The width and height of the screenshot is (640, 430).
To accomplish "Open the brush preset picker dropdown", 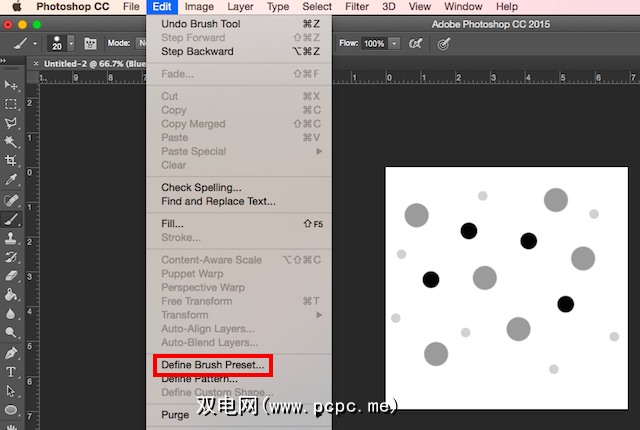I will coord(72,44).
